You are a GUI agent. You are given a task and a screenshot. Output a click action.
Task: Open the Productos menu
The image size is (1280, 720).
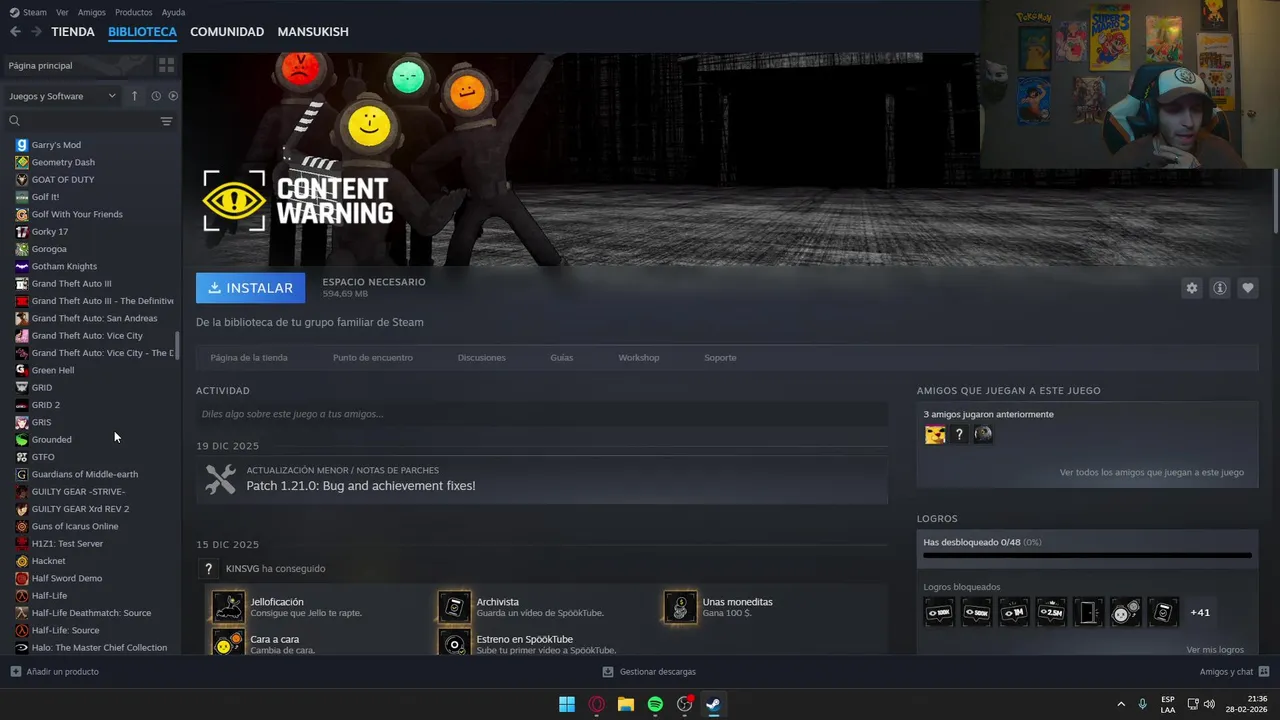coord(134,12)
